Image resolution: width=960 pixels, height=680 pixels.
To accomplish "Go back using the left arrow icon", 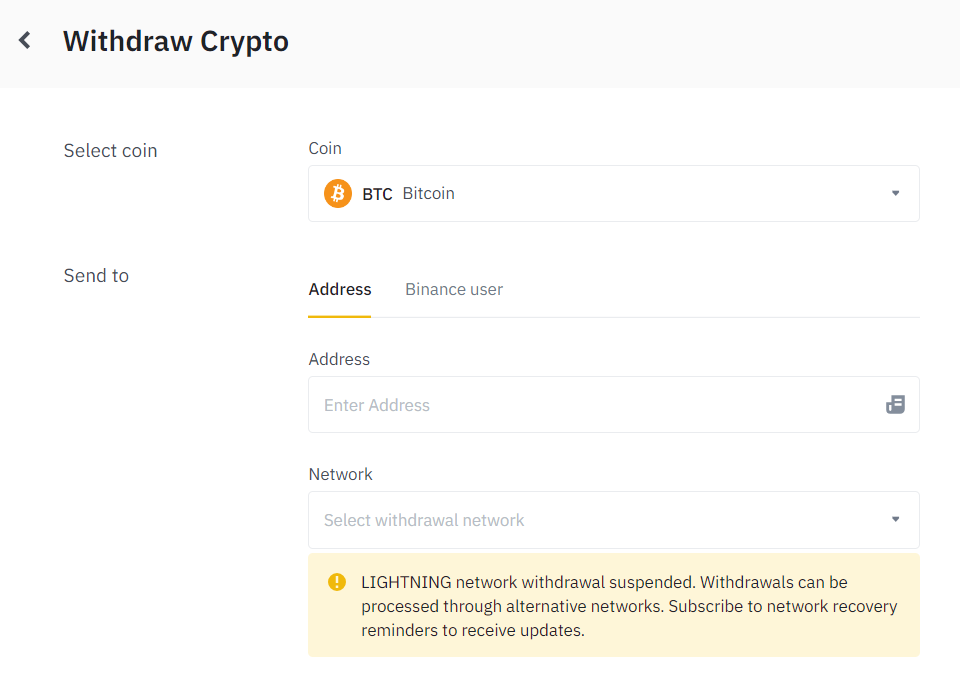I will point(24,40).
